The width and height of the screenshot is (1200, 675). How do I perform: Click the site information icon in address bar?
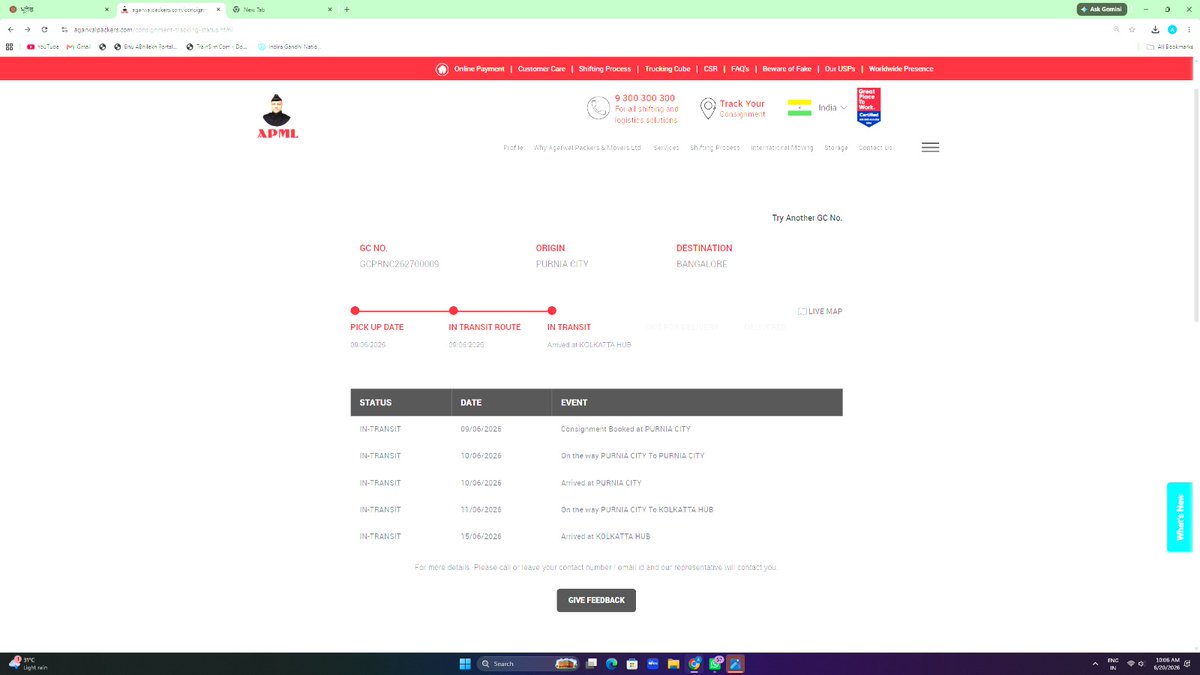tap(64, 29)
